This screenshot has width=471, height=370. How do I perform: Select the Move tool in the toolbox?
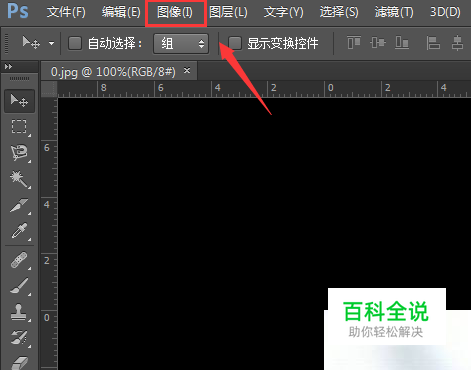(19, 101)
